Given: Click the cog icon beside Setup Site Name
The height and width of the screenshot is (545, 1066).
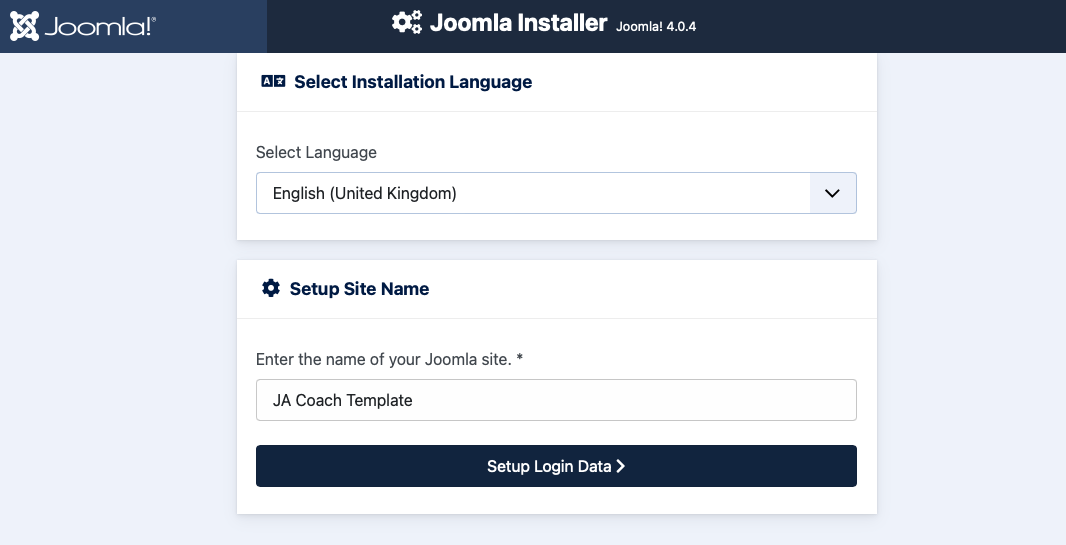Looking at the screenshot, I should click(x=271, y=288).
